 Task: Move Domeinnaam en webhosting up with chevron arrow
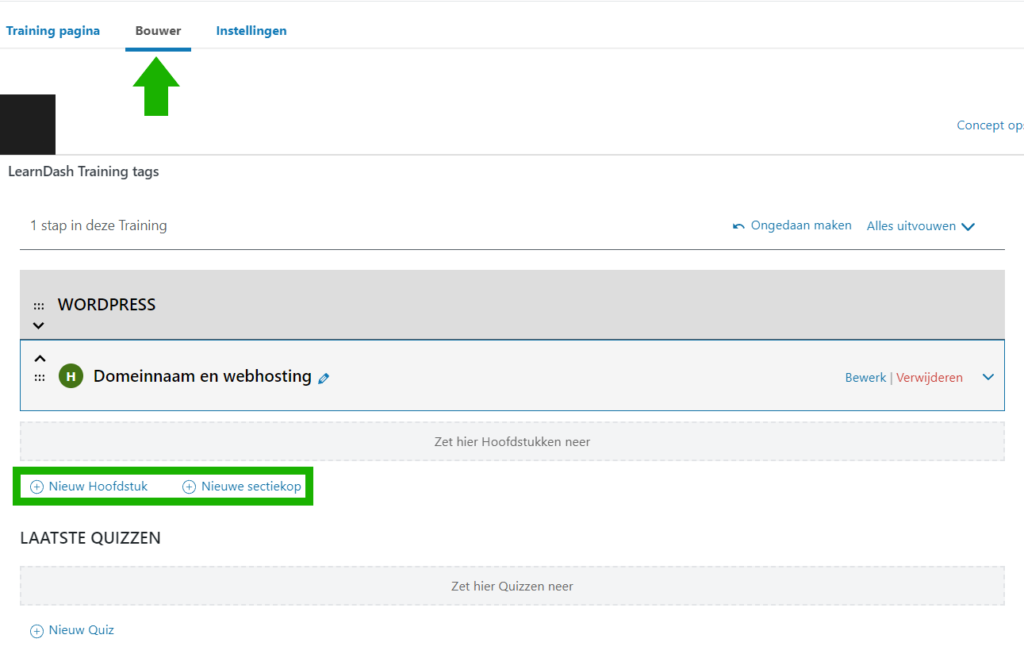39,357
